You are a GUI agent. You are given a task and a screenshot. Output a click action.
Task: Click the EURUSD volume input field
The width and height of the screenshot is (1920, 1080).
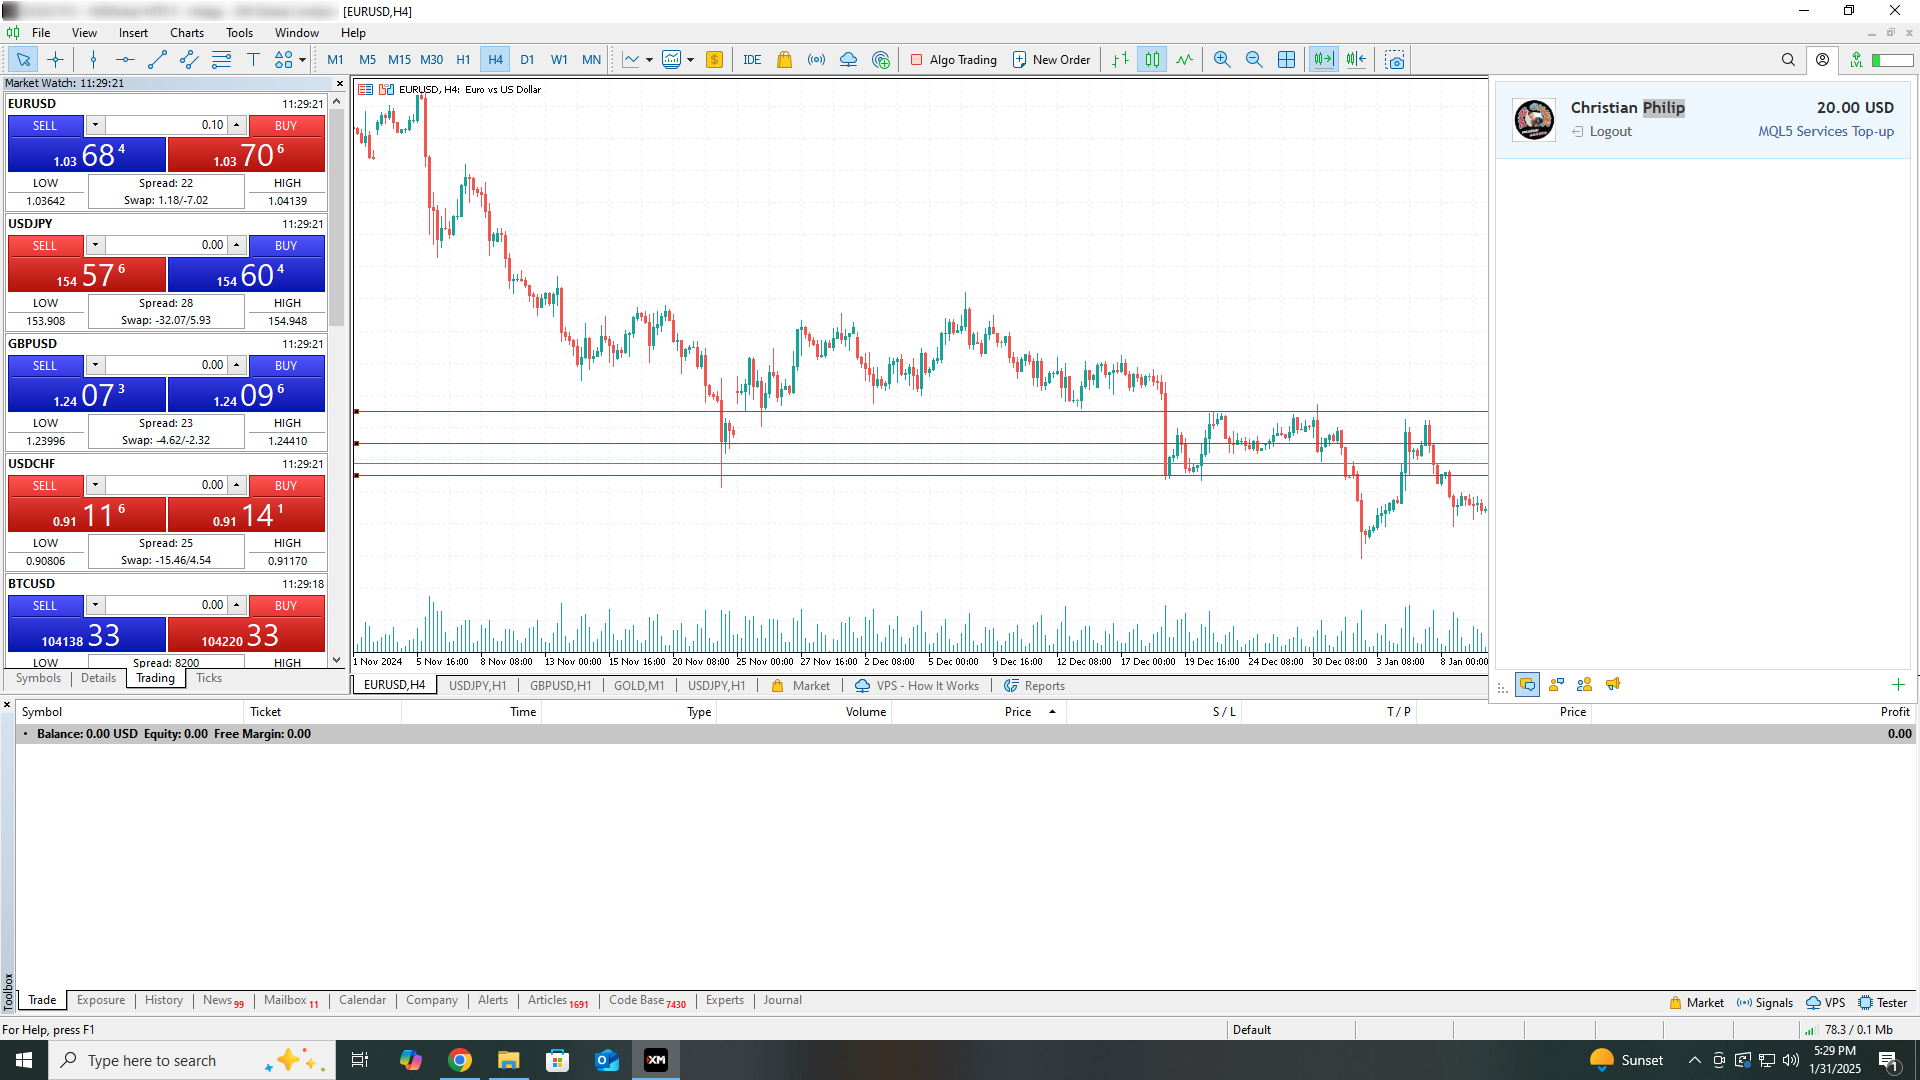coord(167,125)
